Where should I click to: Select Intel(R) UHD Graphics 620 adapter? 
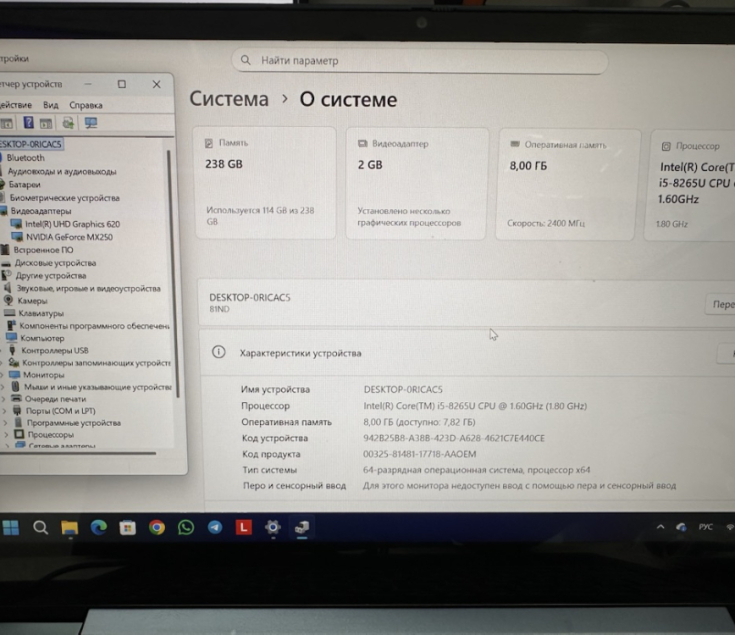coord(72,224)
